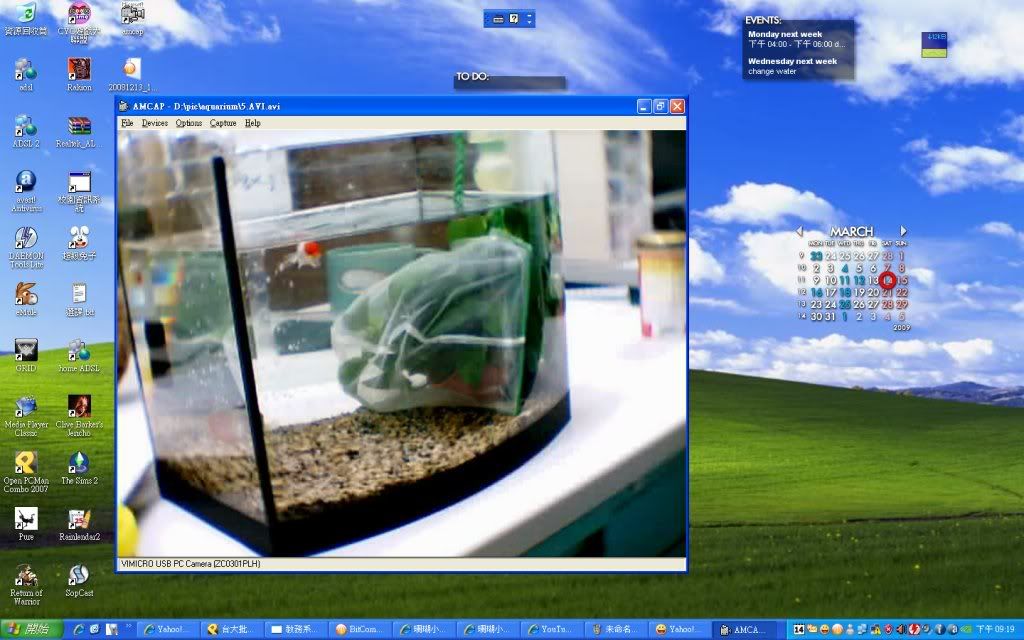The image size is (1024, 640).
Task: Click the TO DO list widget
Action: (x=509, y=78)
